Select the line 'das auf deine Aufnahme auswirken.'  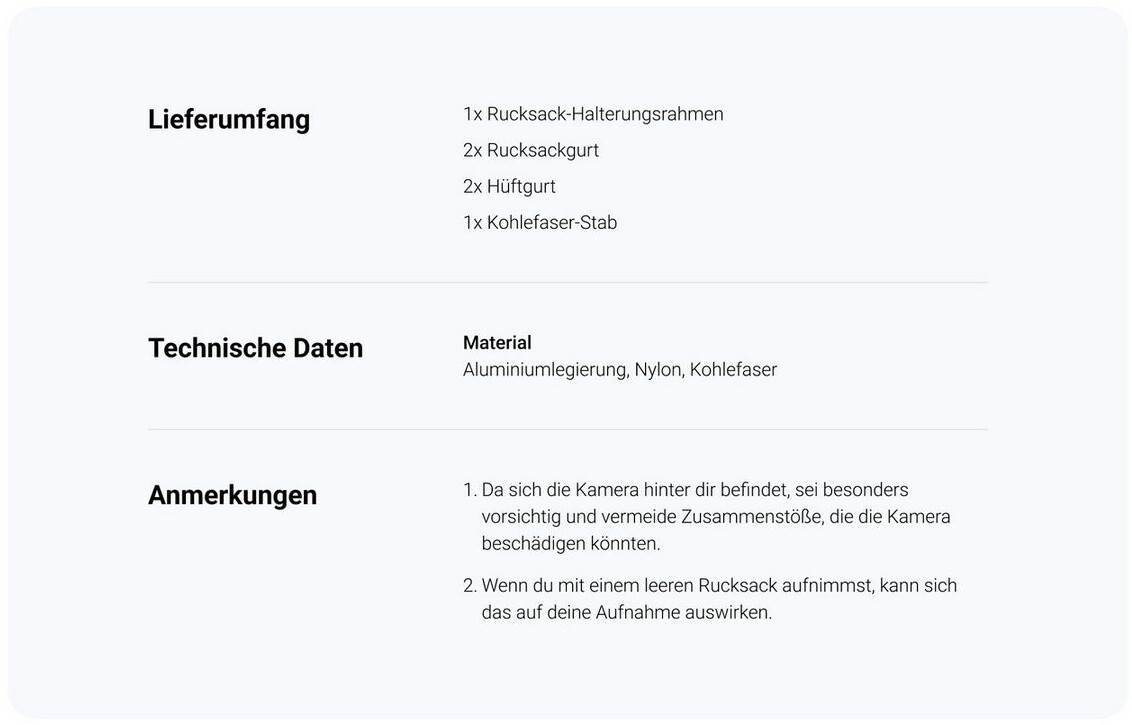(627, 612)
